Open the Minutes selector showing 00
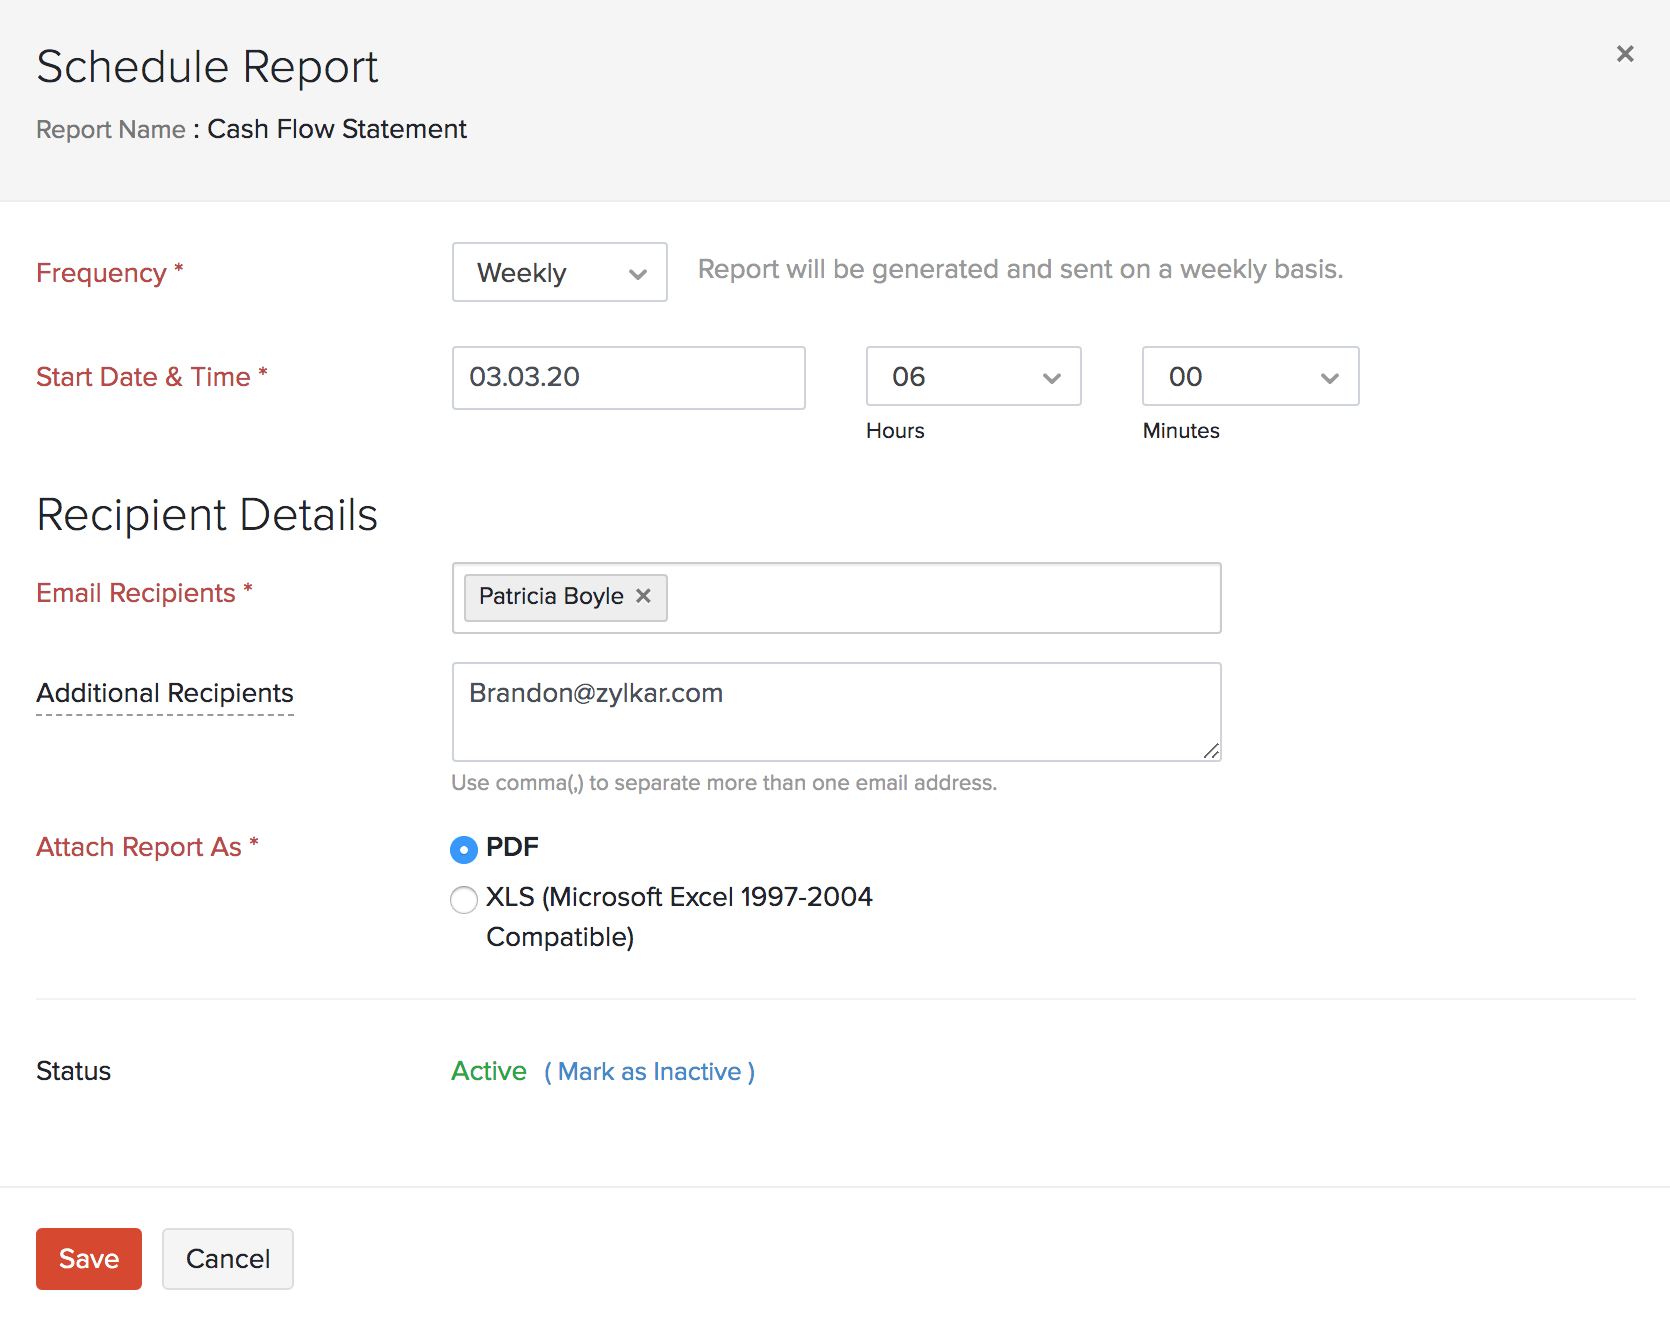This screenshot has height=1324, width=1670. (1249, 377)
